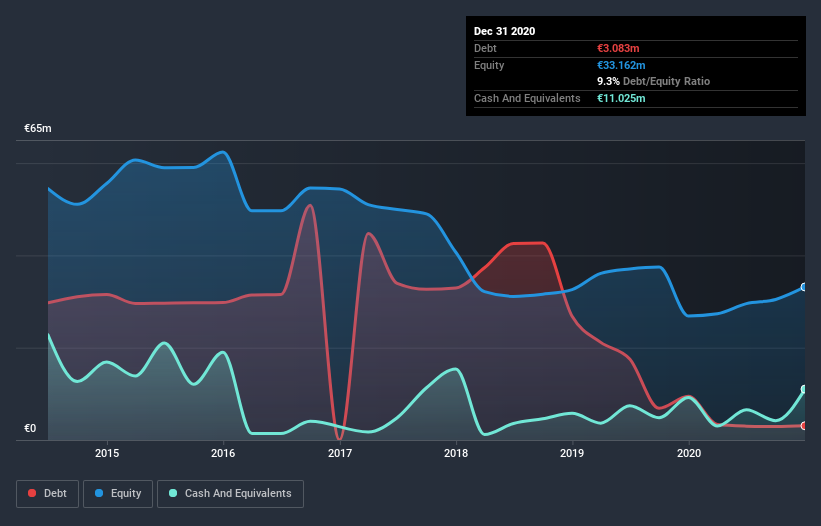Screen dimensions: 821x526
Task: Click the teal Cash And Equivalents legend dot
Action: click(173, 493)
